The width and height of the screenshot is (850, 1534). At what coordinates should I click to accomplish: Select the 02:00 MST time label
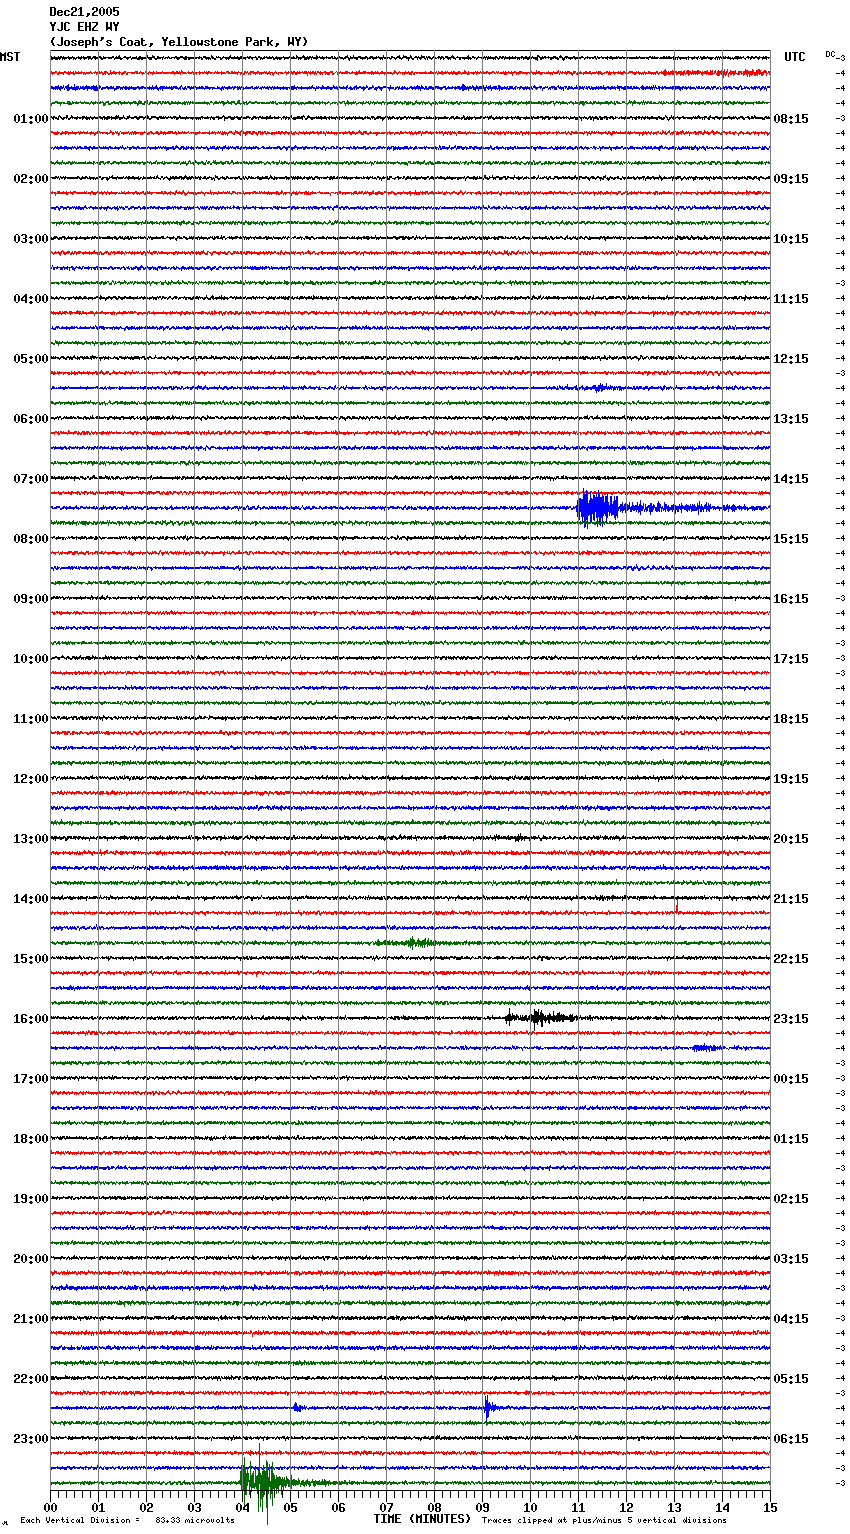31,179
